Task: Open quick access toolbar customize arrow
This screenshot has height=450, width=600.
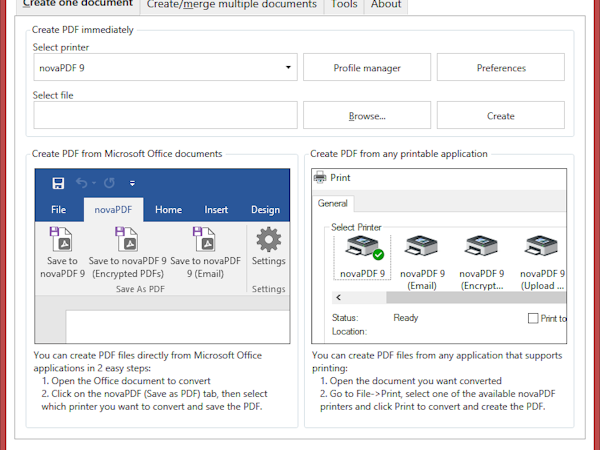Action: 132,183
